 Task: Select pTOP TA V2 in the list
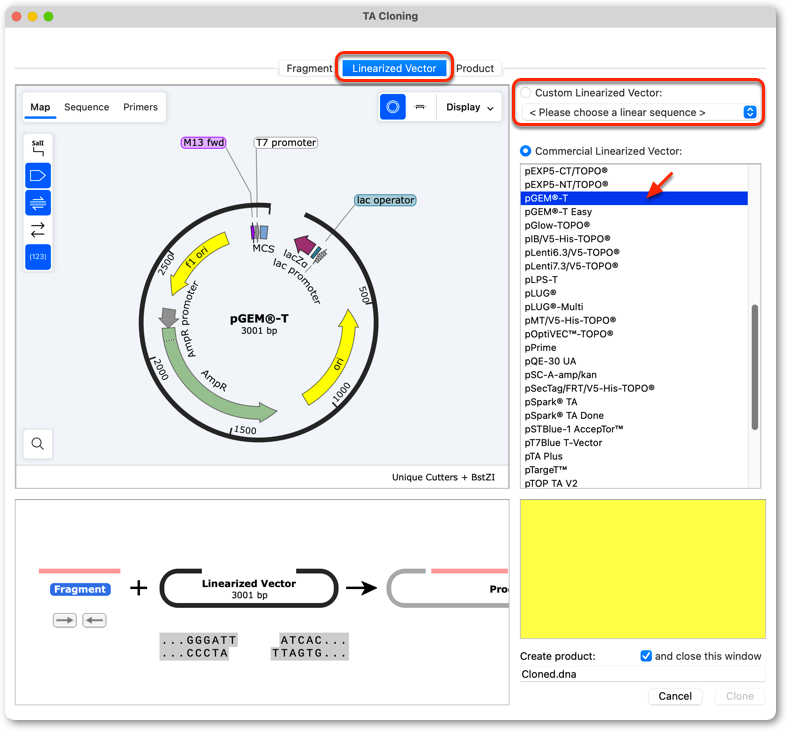[x=634, y=483]
